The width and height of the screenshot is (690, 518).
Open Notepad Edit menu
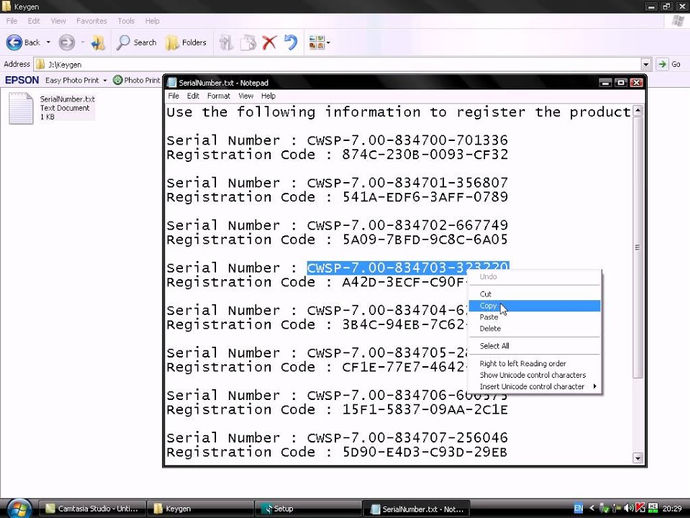(x=193, y=96)
